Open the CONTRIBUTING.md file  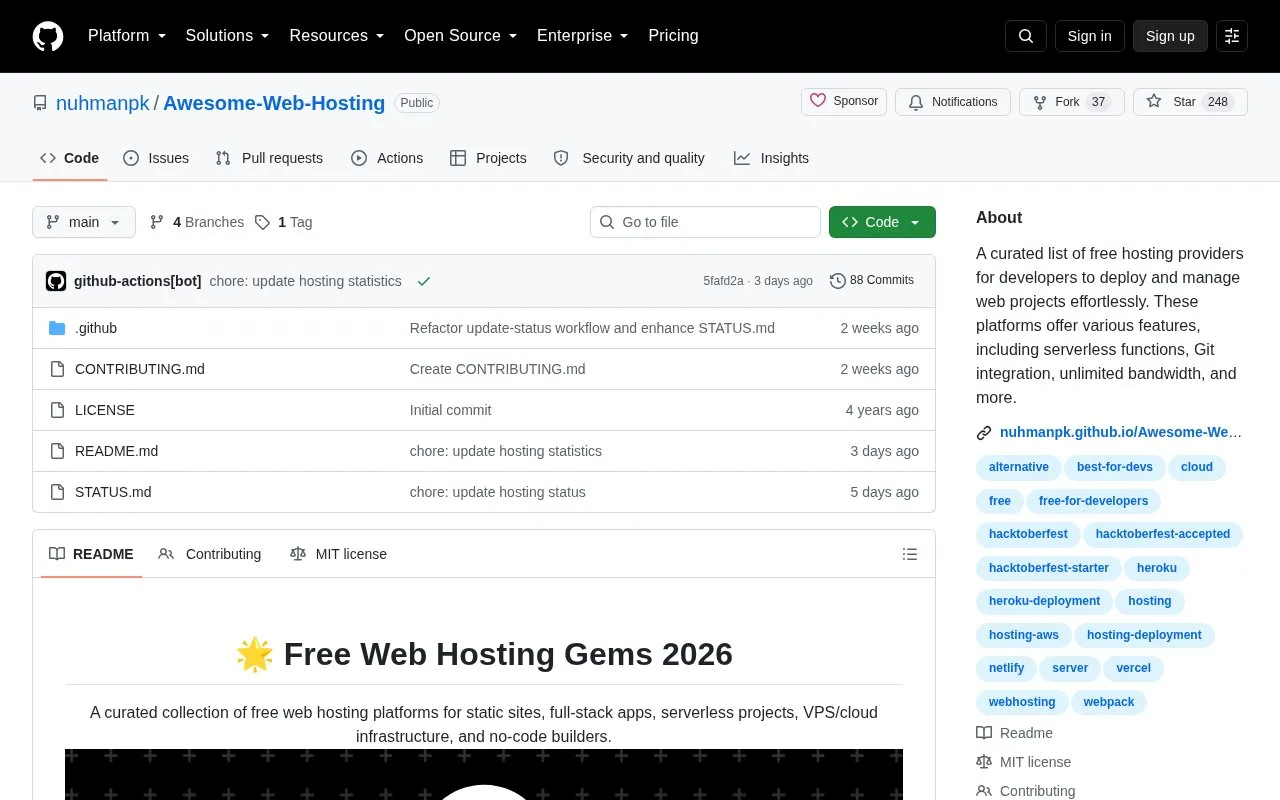(140, 369)
